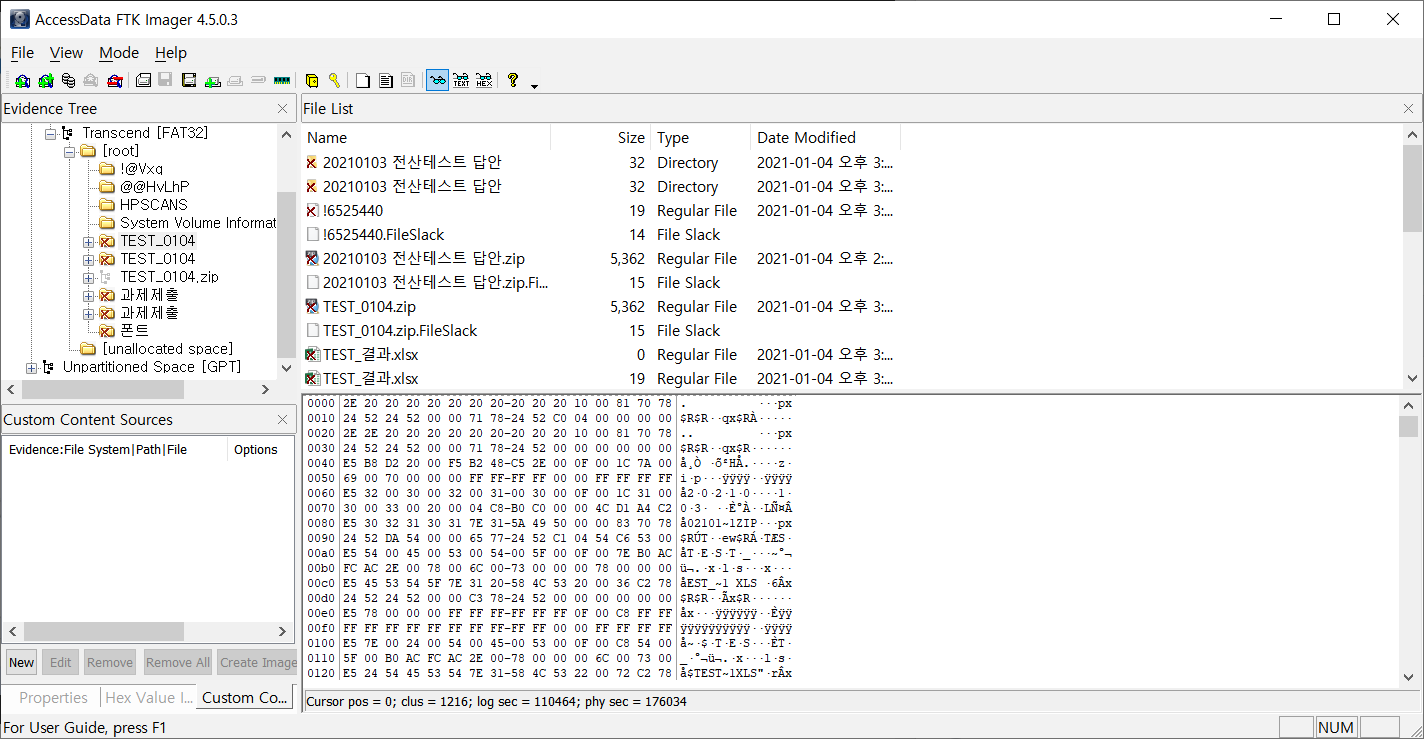Toggle TEXT view mode button
This screenshot has width=1424, height=739.
[461, 81]
